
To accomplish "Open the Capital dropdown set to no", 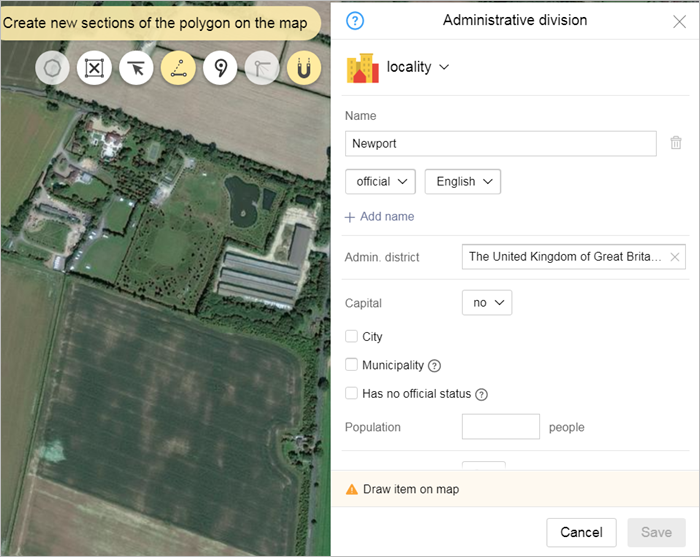I will [x=487, y=302].
